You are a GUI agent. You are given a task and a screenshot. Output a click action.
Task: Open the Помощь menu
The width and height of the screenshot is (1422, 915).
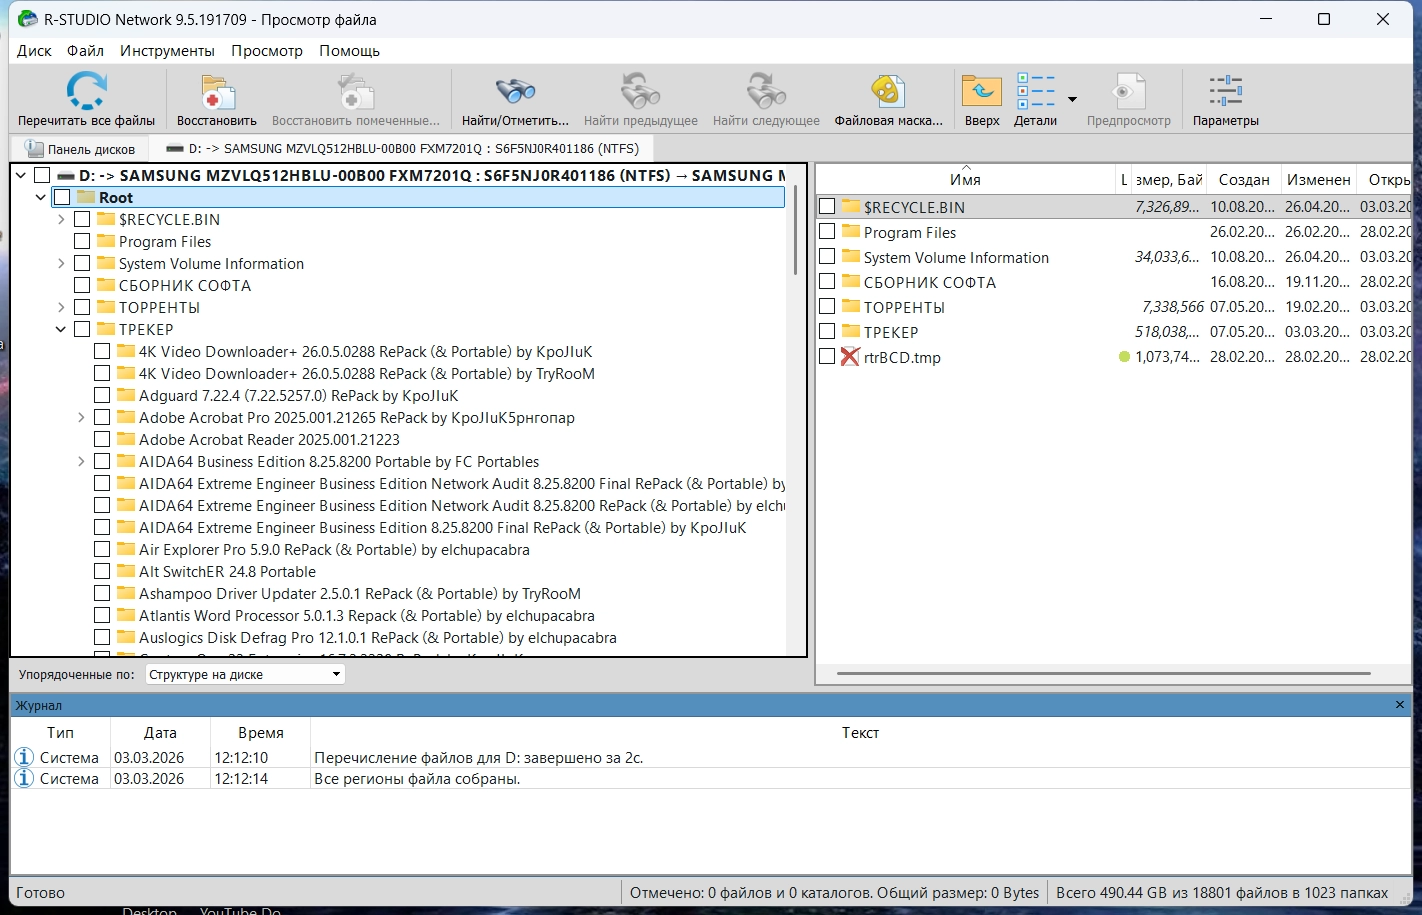[349, 50]
